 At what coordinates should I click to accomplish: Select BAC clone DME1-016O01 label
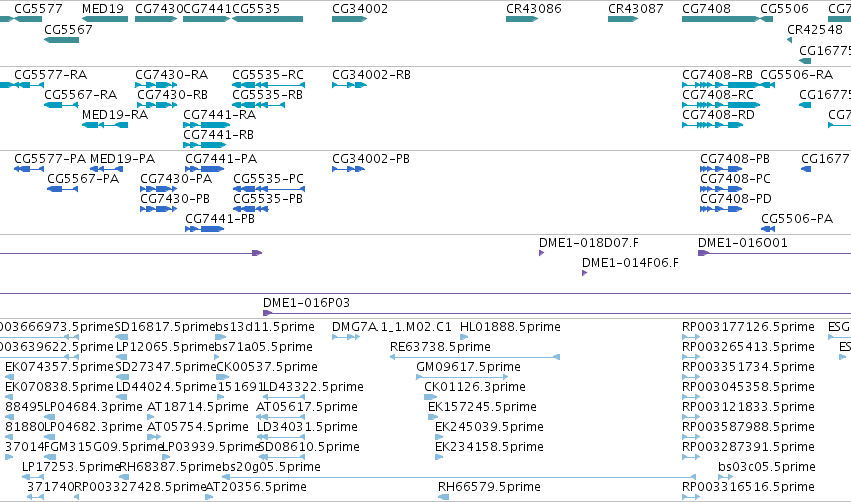[742, 243]
